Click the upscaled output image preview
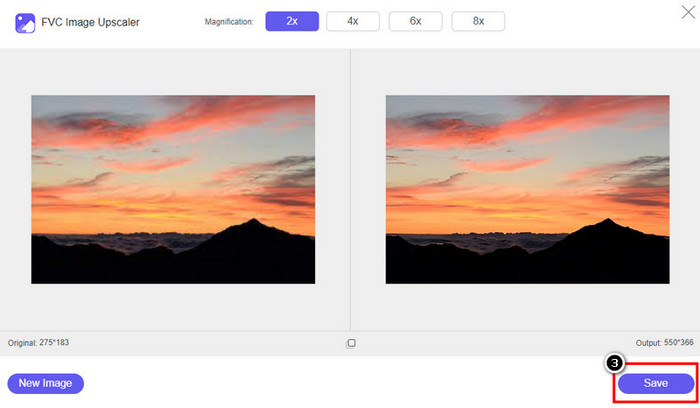The width and height of the screenshot is (700, 408). click(528, 189)
